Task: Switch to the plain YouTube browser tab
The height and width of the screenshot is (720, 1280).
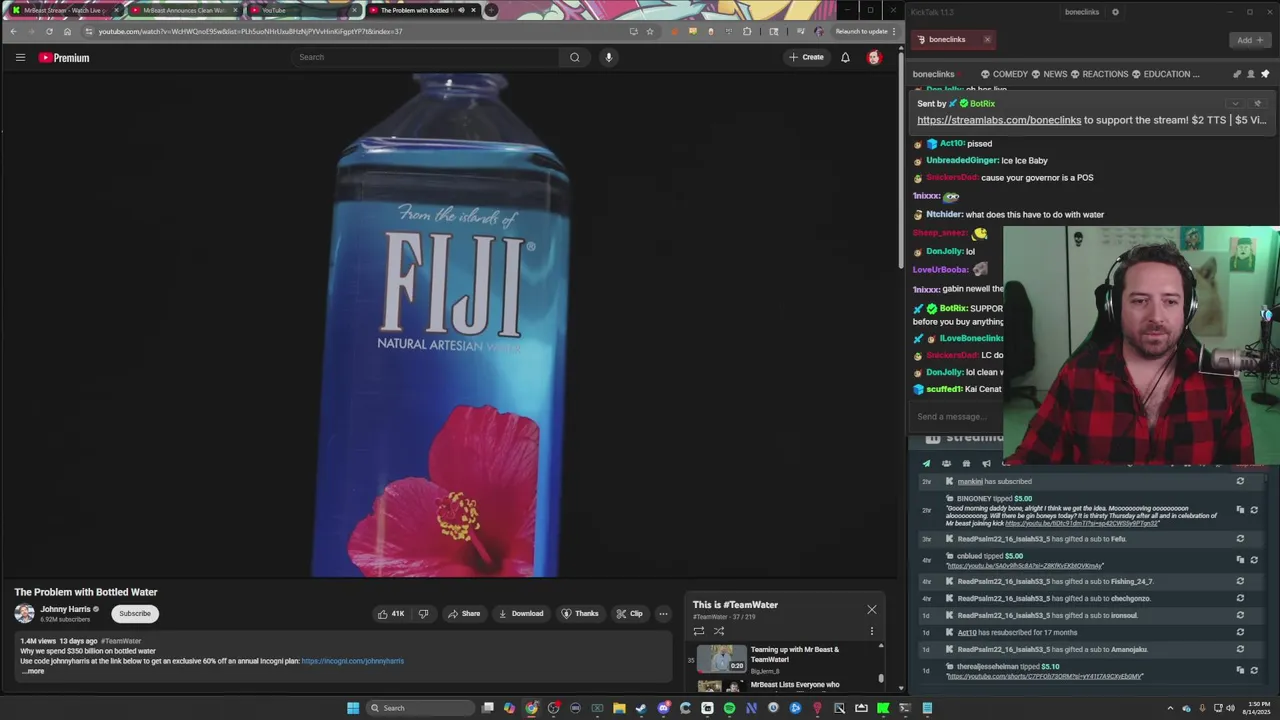Action: (x=303, y=10)
